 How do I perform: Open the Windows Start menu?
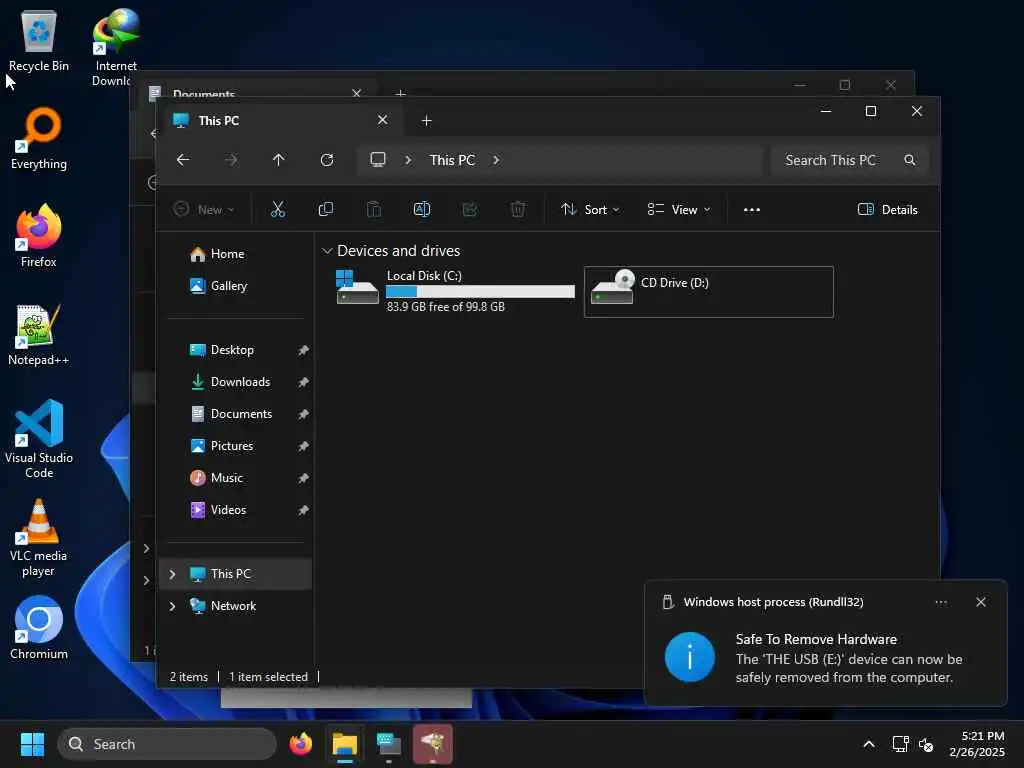coord(32,744)
